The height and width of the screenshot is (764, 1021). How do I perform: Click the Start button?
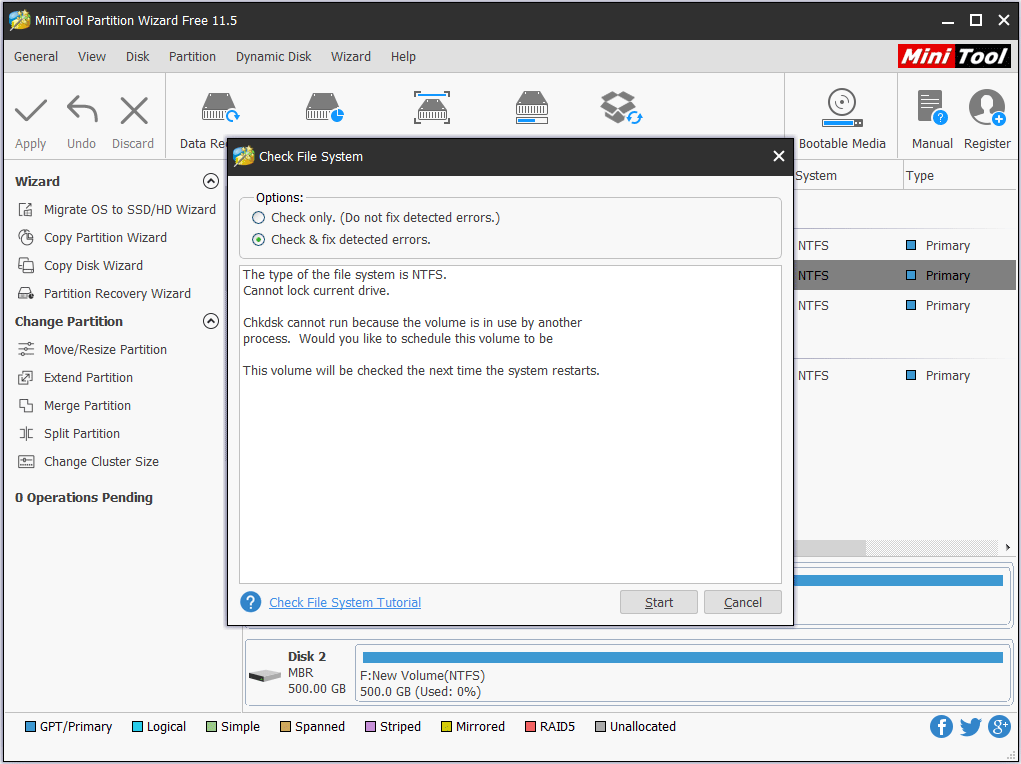(x=659, y=602)
